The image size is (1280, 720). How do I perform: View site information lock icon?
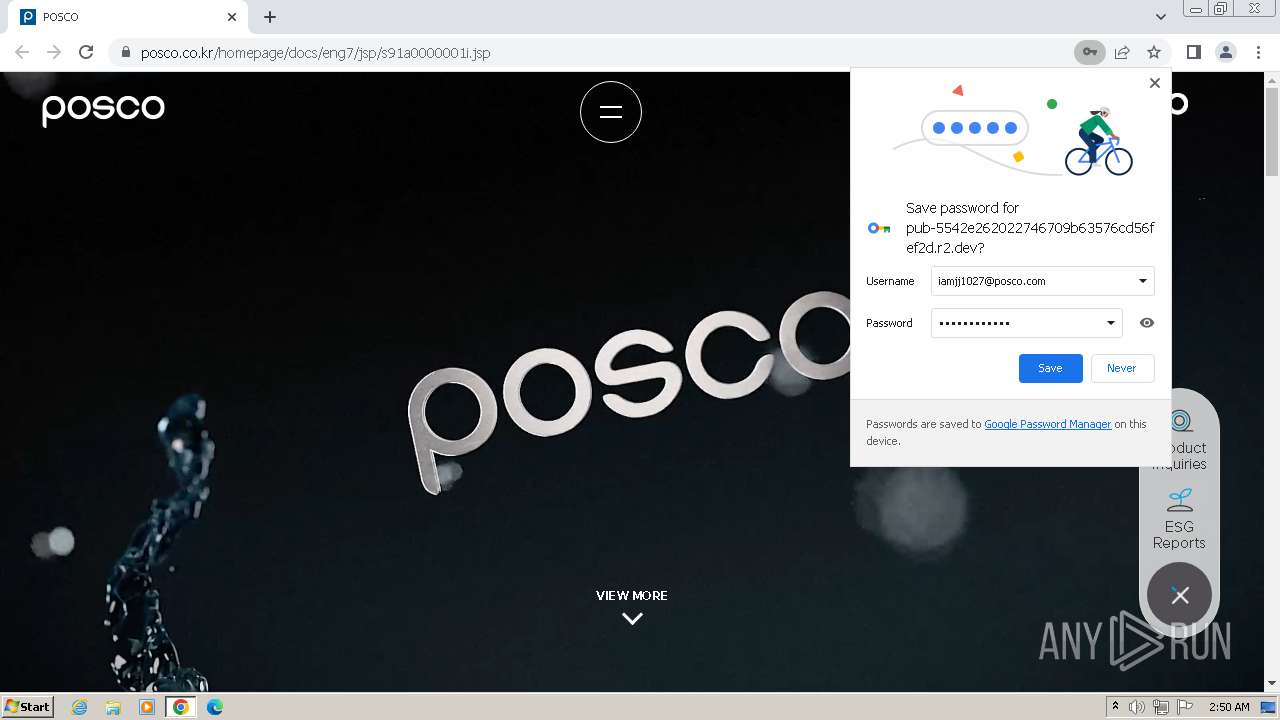point(125,53)
